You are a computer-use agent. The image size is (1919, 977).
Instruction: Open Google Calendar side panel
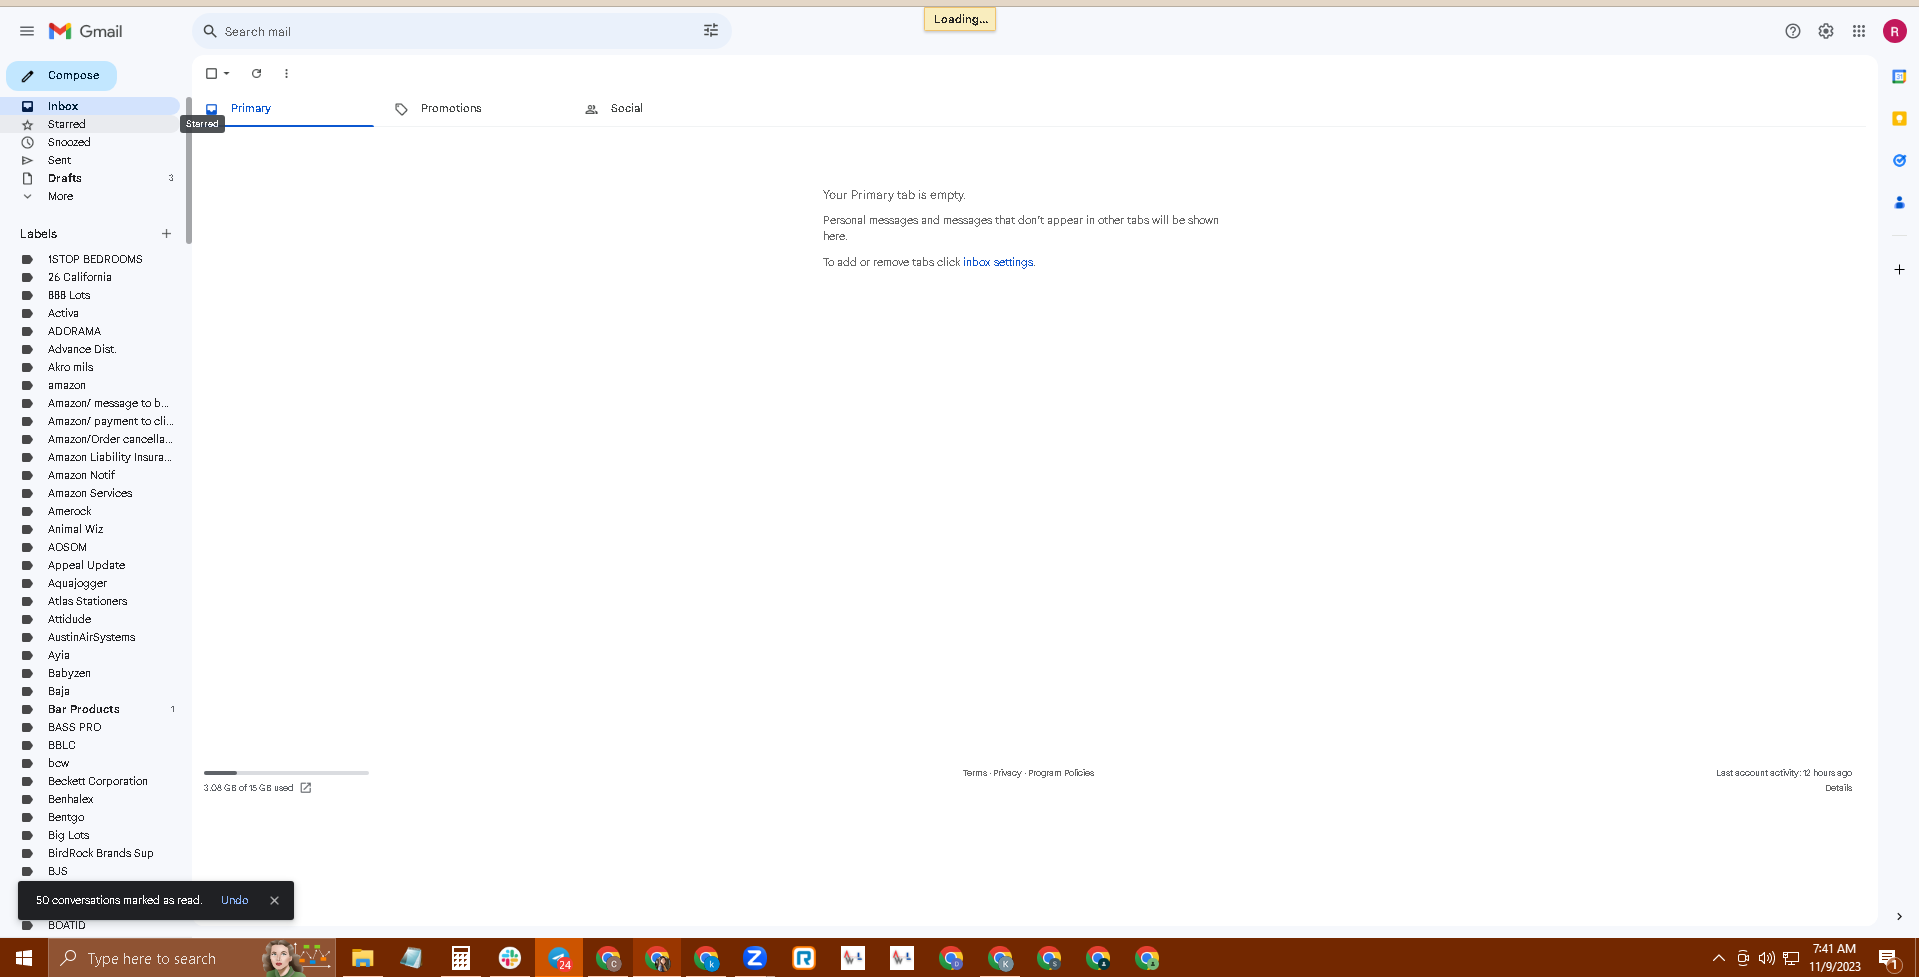pos(1899,76)
